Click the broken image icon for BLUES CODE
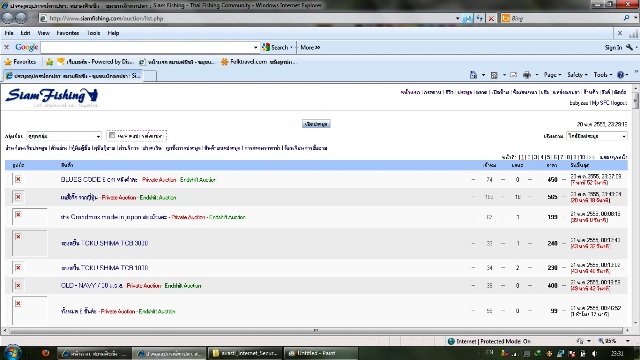Screen dimensions: 640x360 [18, 179]
